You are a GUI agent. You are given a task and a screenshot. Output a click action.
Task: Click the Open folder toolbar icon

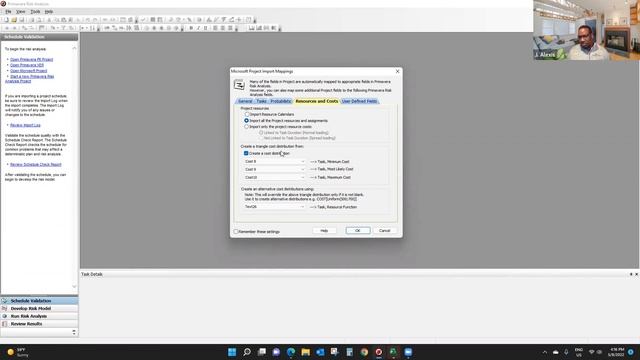tap(14, 20)
